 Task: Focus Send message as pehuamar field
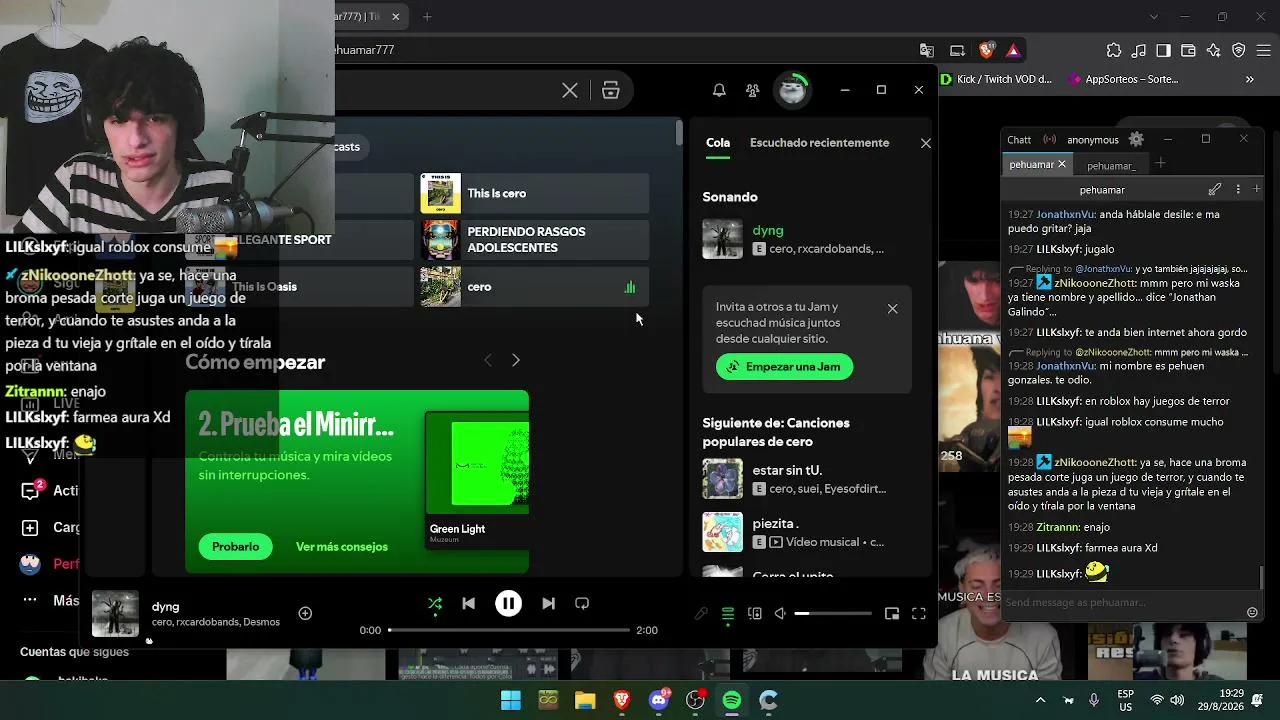coord(1122,602)
